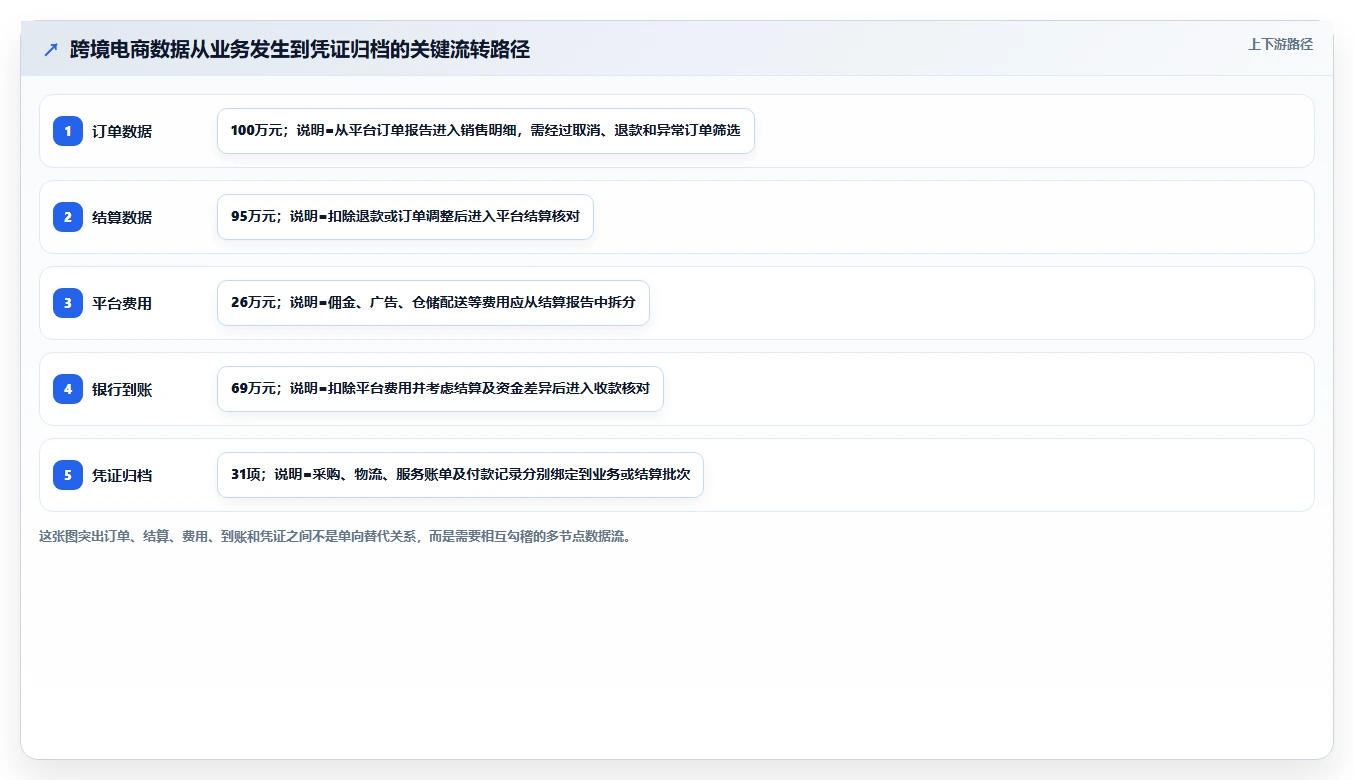Image resolution: width=1354 pixels, height=780 pixels.
Task: Click the 上下游路径 label in the header
Action: (1280, 44)
